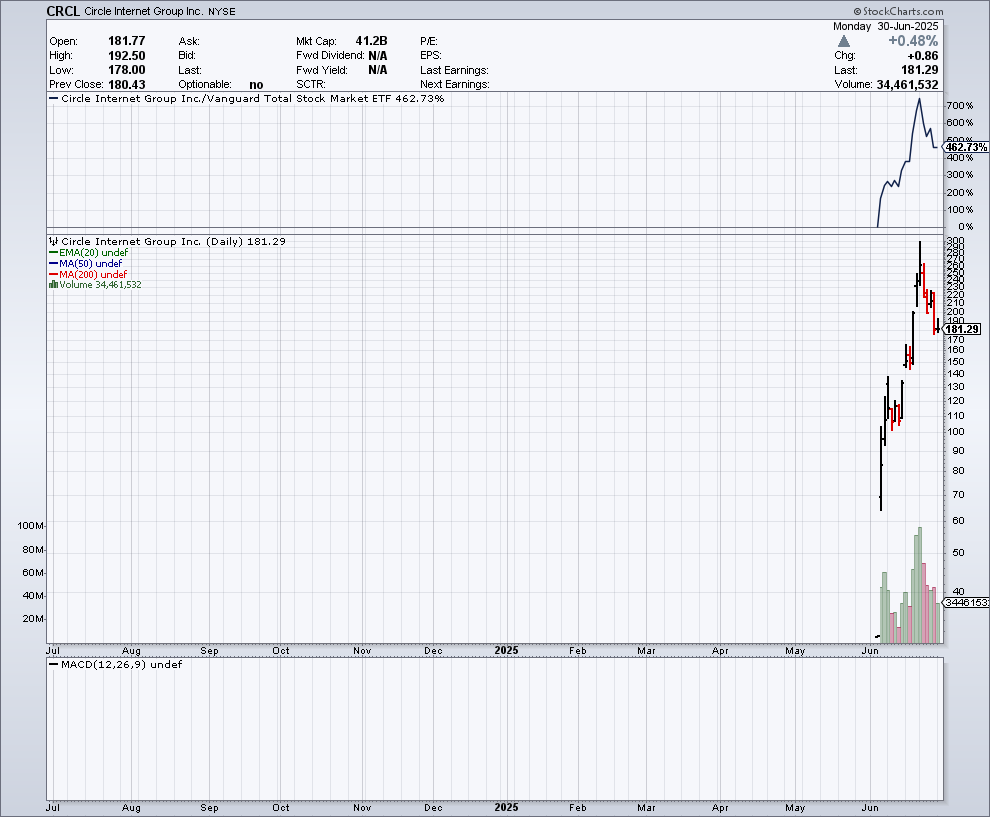Click the Jun label under the price chart
Image resolution: width=990 pixels, height=817 pixels.
click(870, 650)
